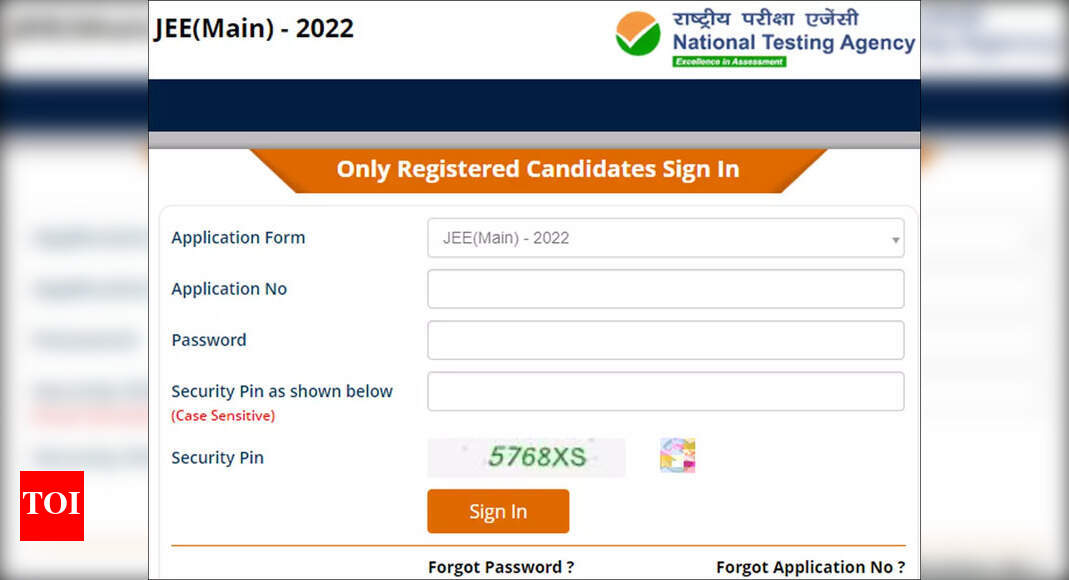The width and height of the screenshot is (1069, 580).
Task: Click the Security Pin entry field
Action: coord(665,391)
